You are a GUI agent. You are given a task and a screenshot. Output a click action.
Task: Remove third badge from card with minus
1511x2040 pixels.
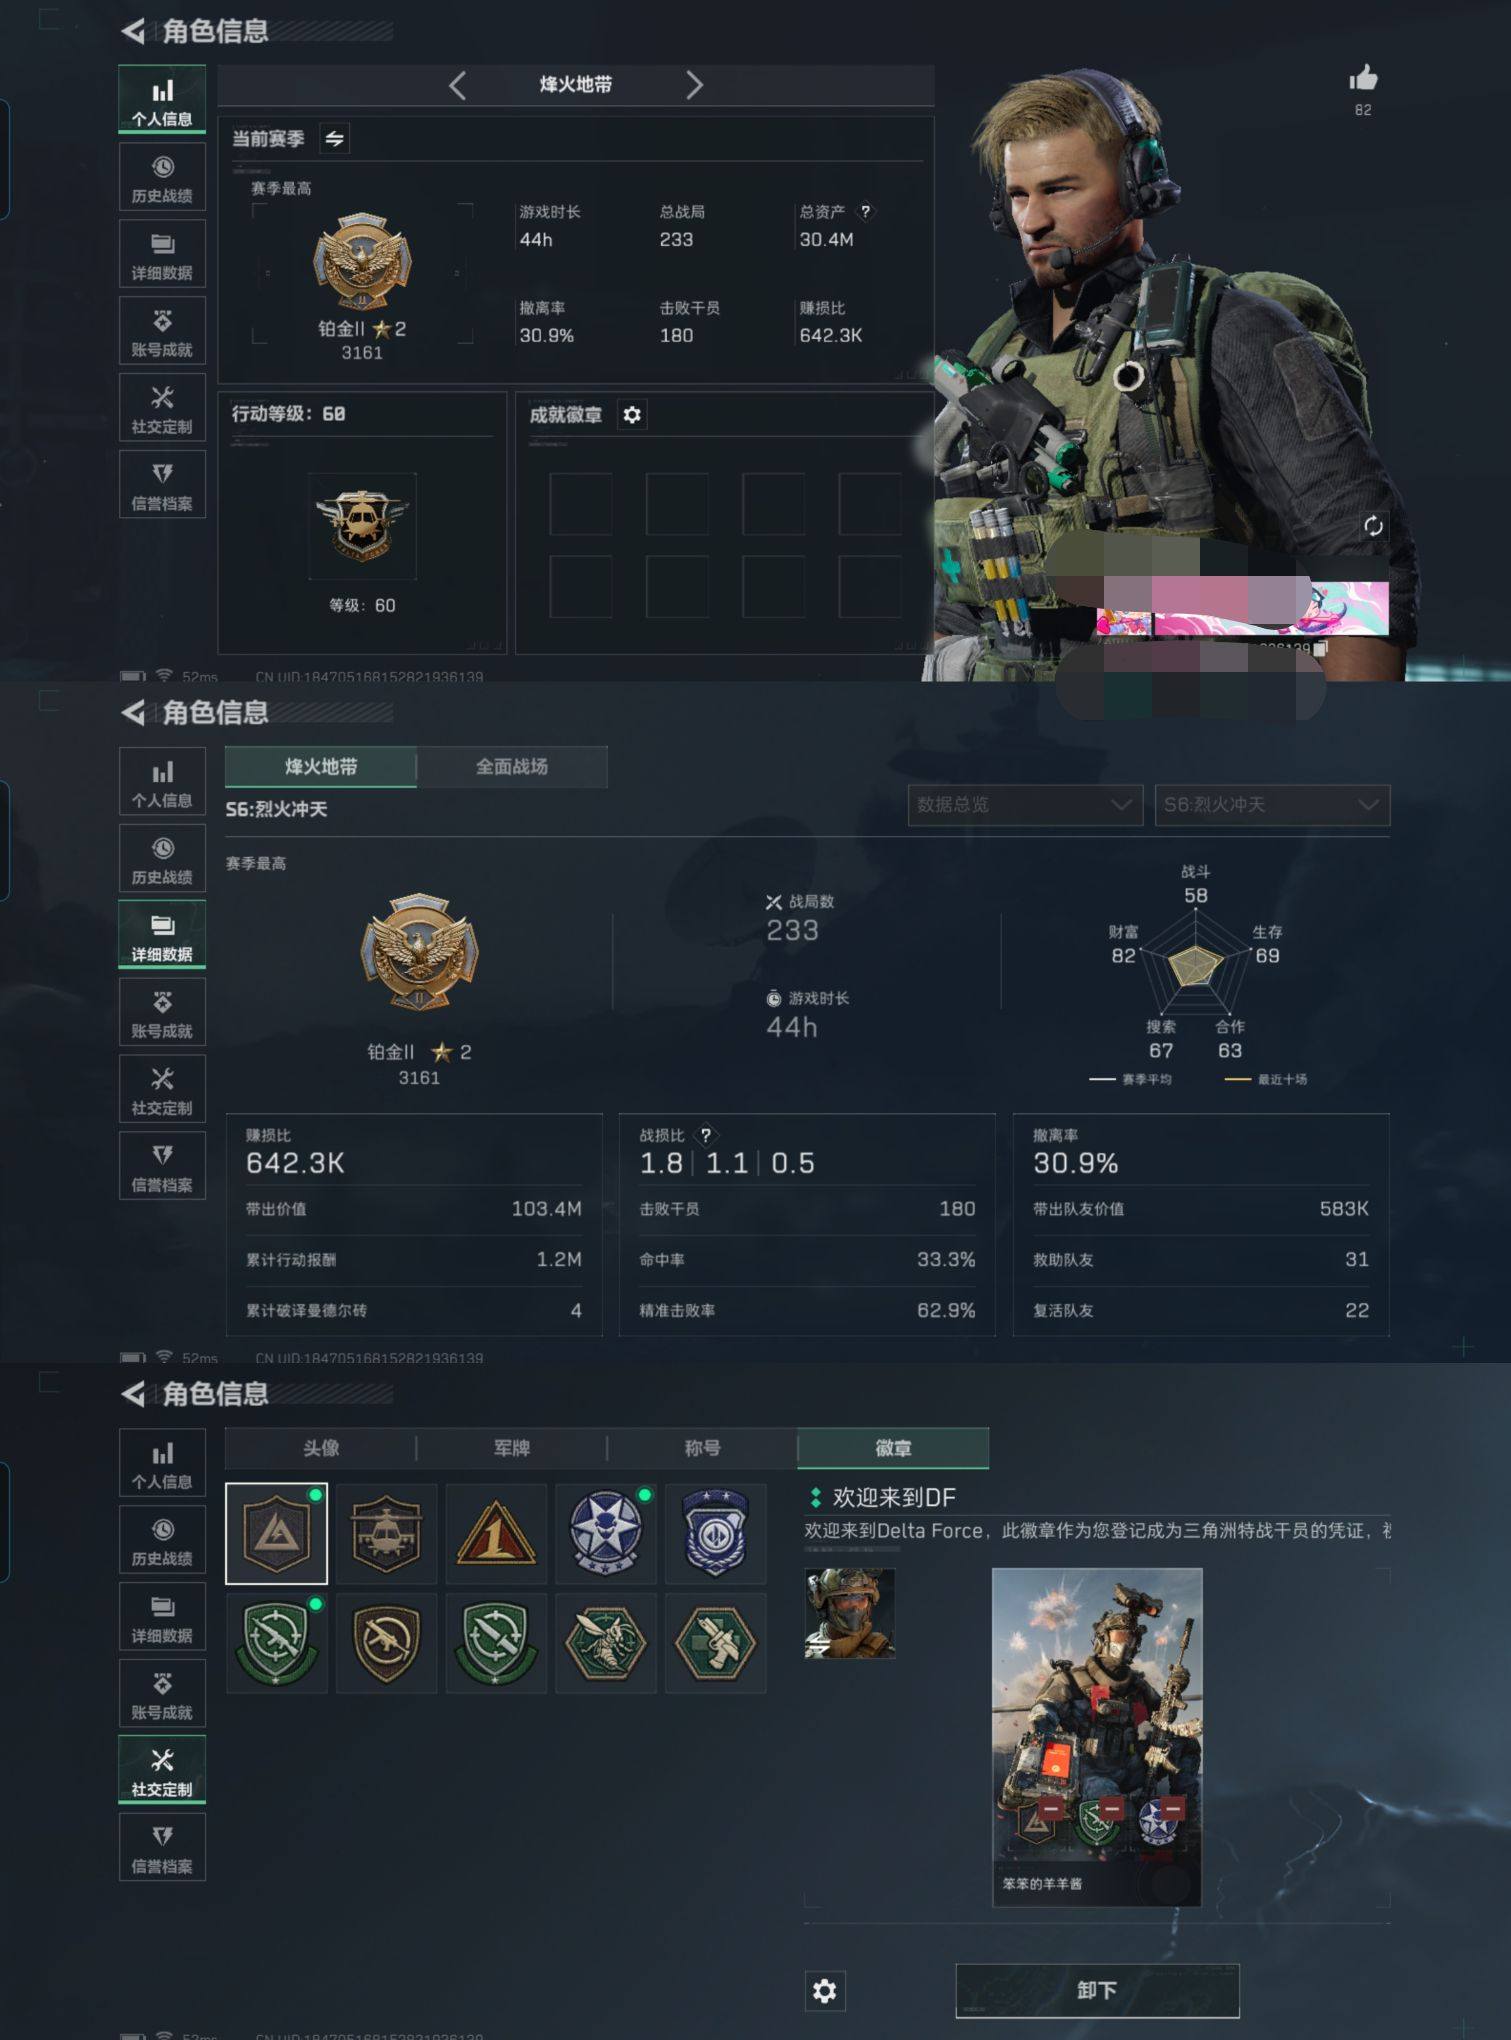point(1173,1807)
